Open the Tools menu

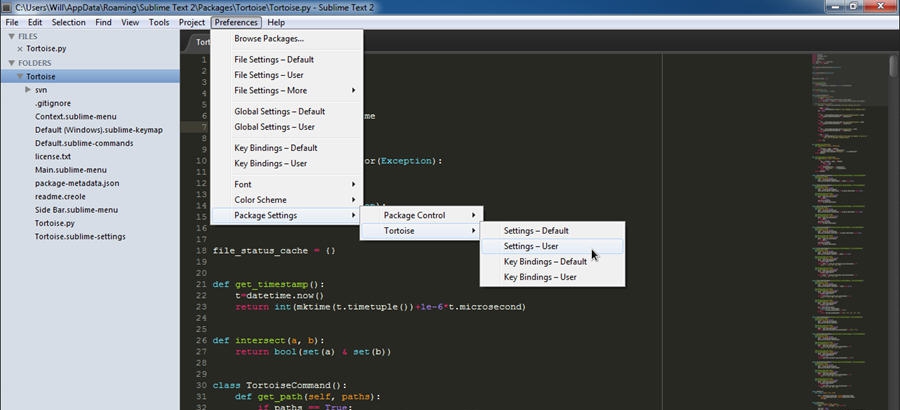tap(159, 22)
